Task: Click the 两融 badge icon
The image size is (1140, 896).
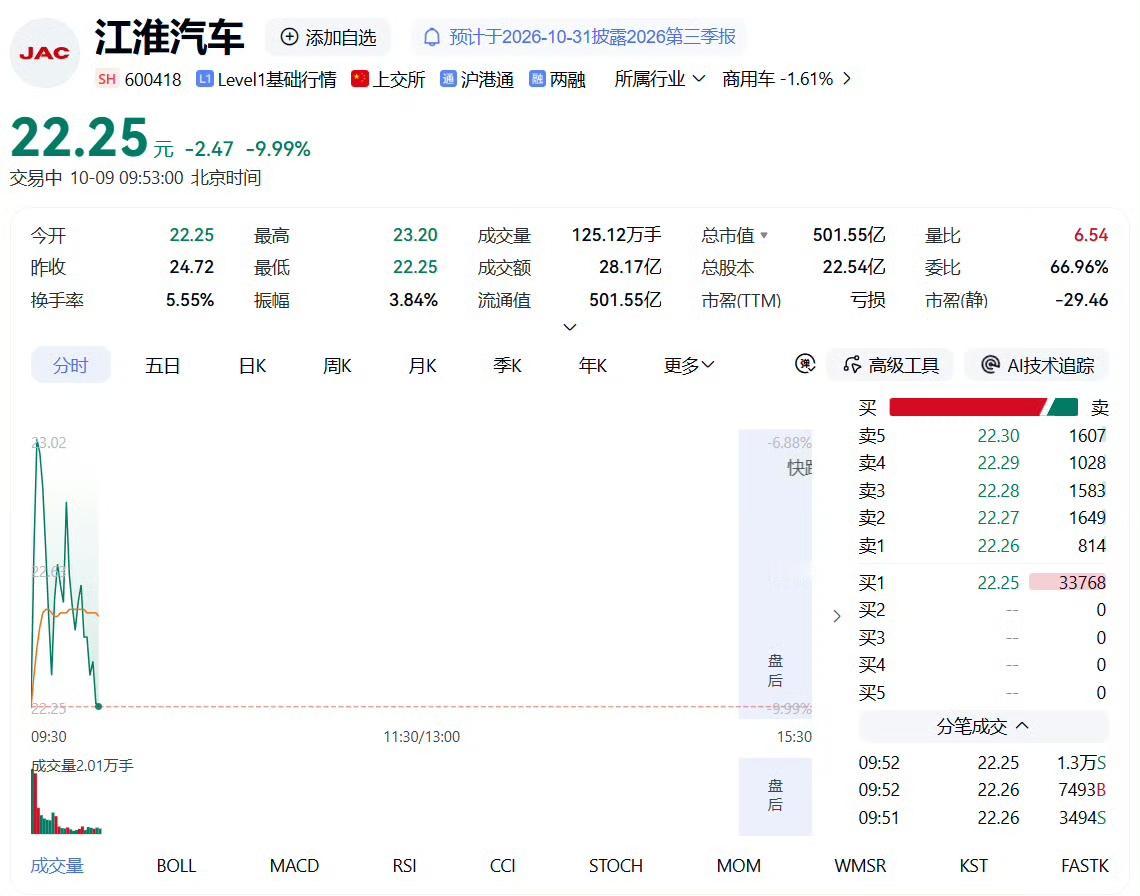Action: (537, 79)
